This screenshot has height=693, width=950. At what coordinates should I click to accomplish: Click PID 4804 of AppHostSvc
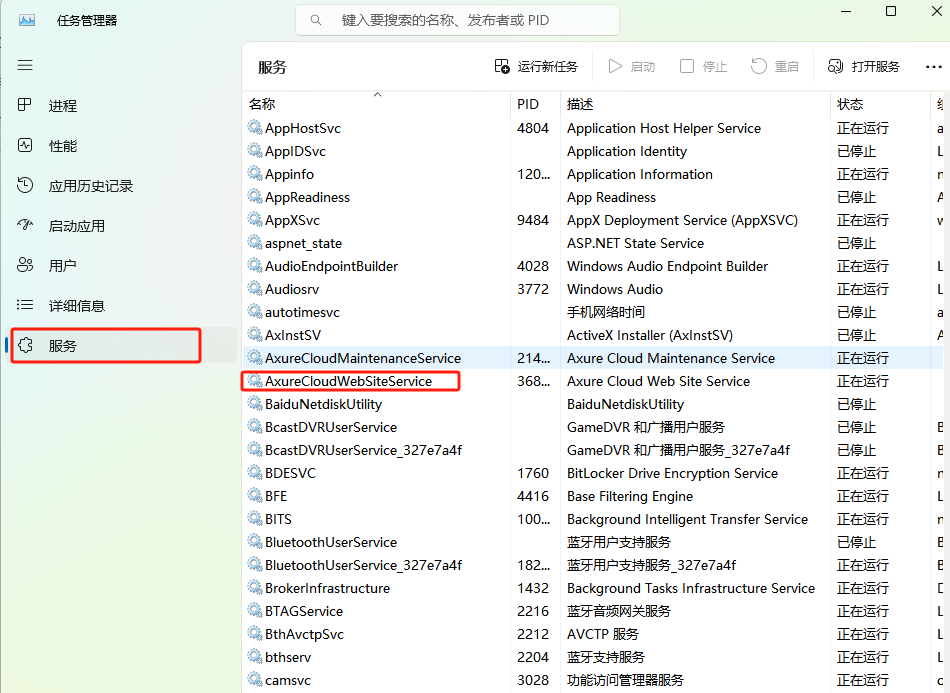tap(533, 128)
